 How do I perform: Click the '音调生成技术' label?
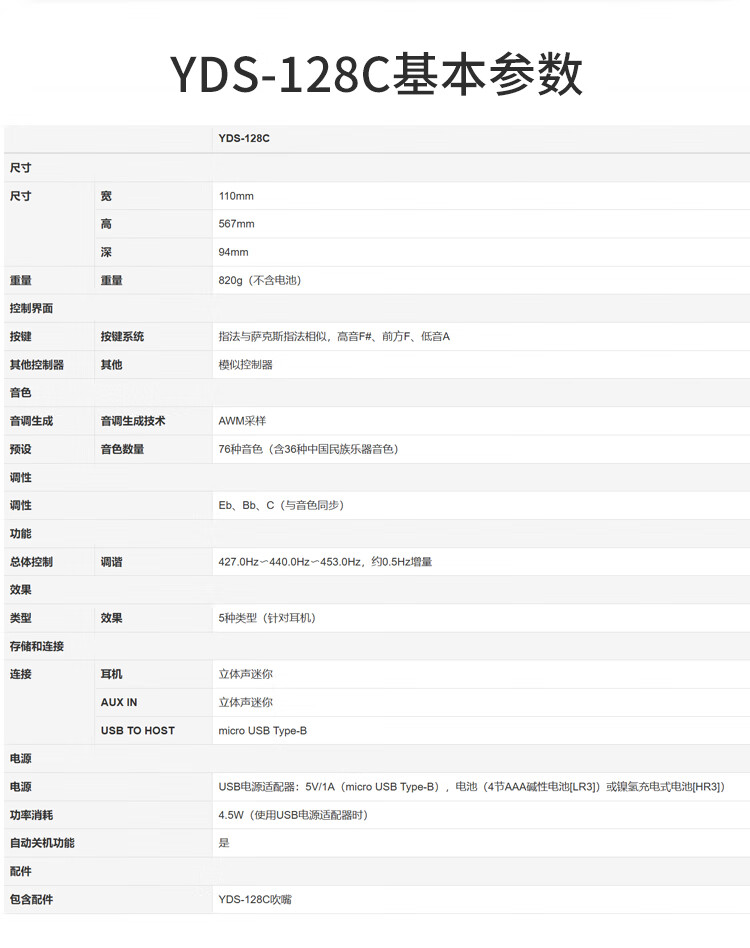click(x=133, y=421)
